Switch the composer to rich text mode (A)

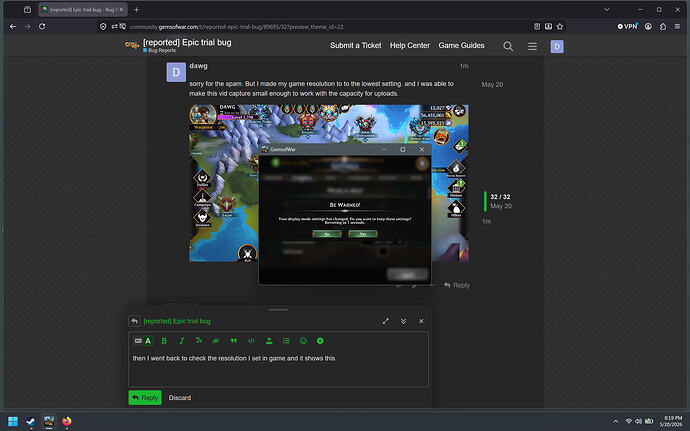(148, 341)
